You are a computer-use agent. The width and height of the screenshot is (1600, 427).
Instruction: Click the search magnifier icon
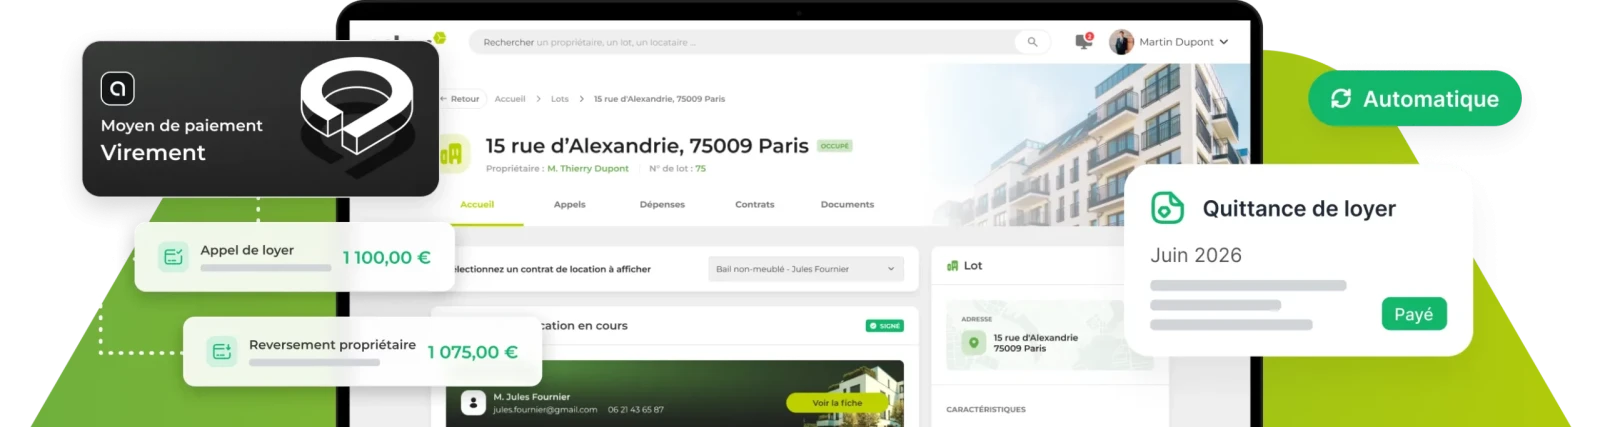tap(1032, 42)
